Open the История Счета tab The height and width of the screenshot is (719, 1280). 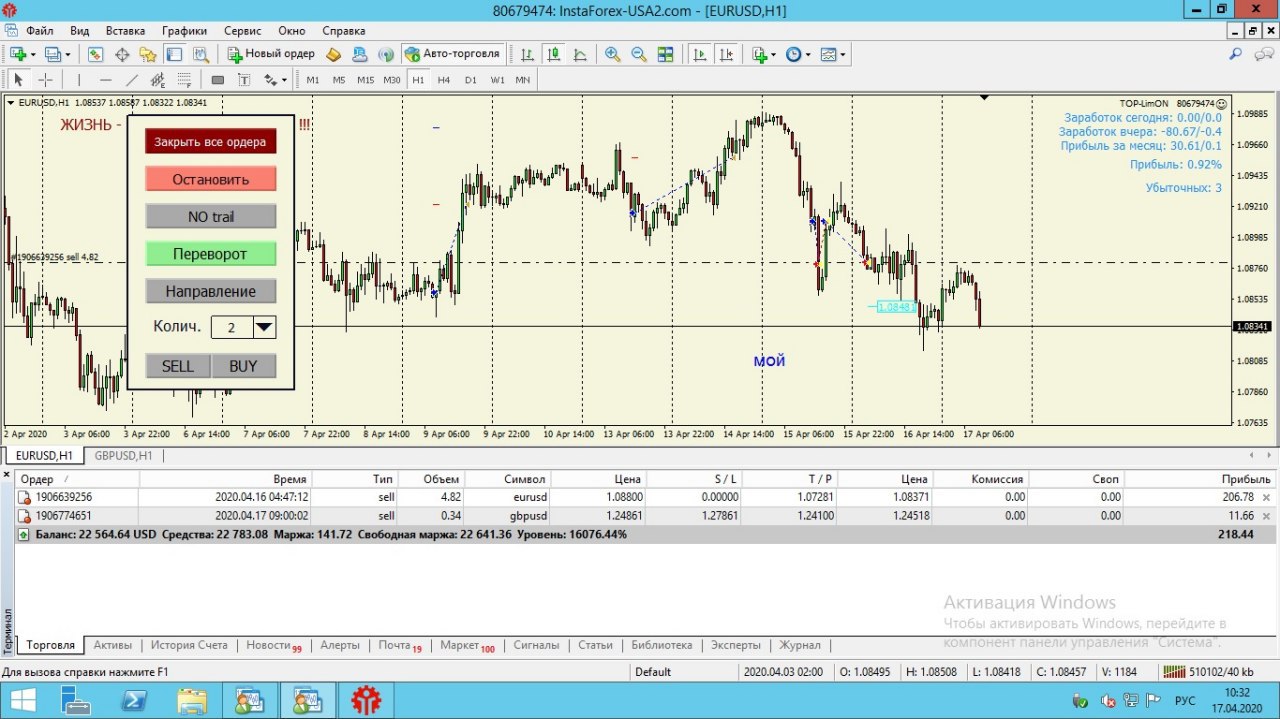(189, 645)
